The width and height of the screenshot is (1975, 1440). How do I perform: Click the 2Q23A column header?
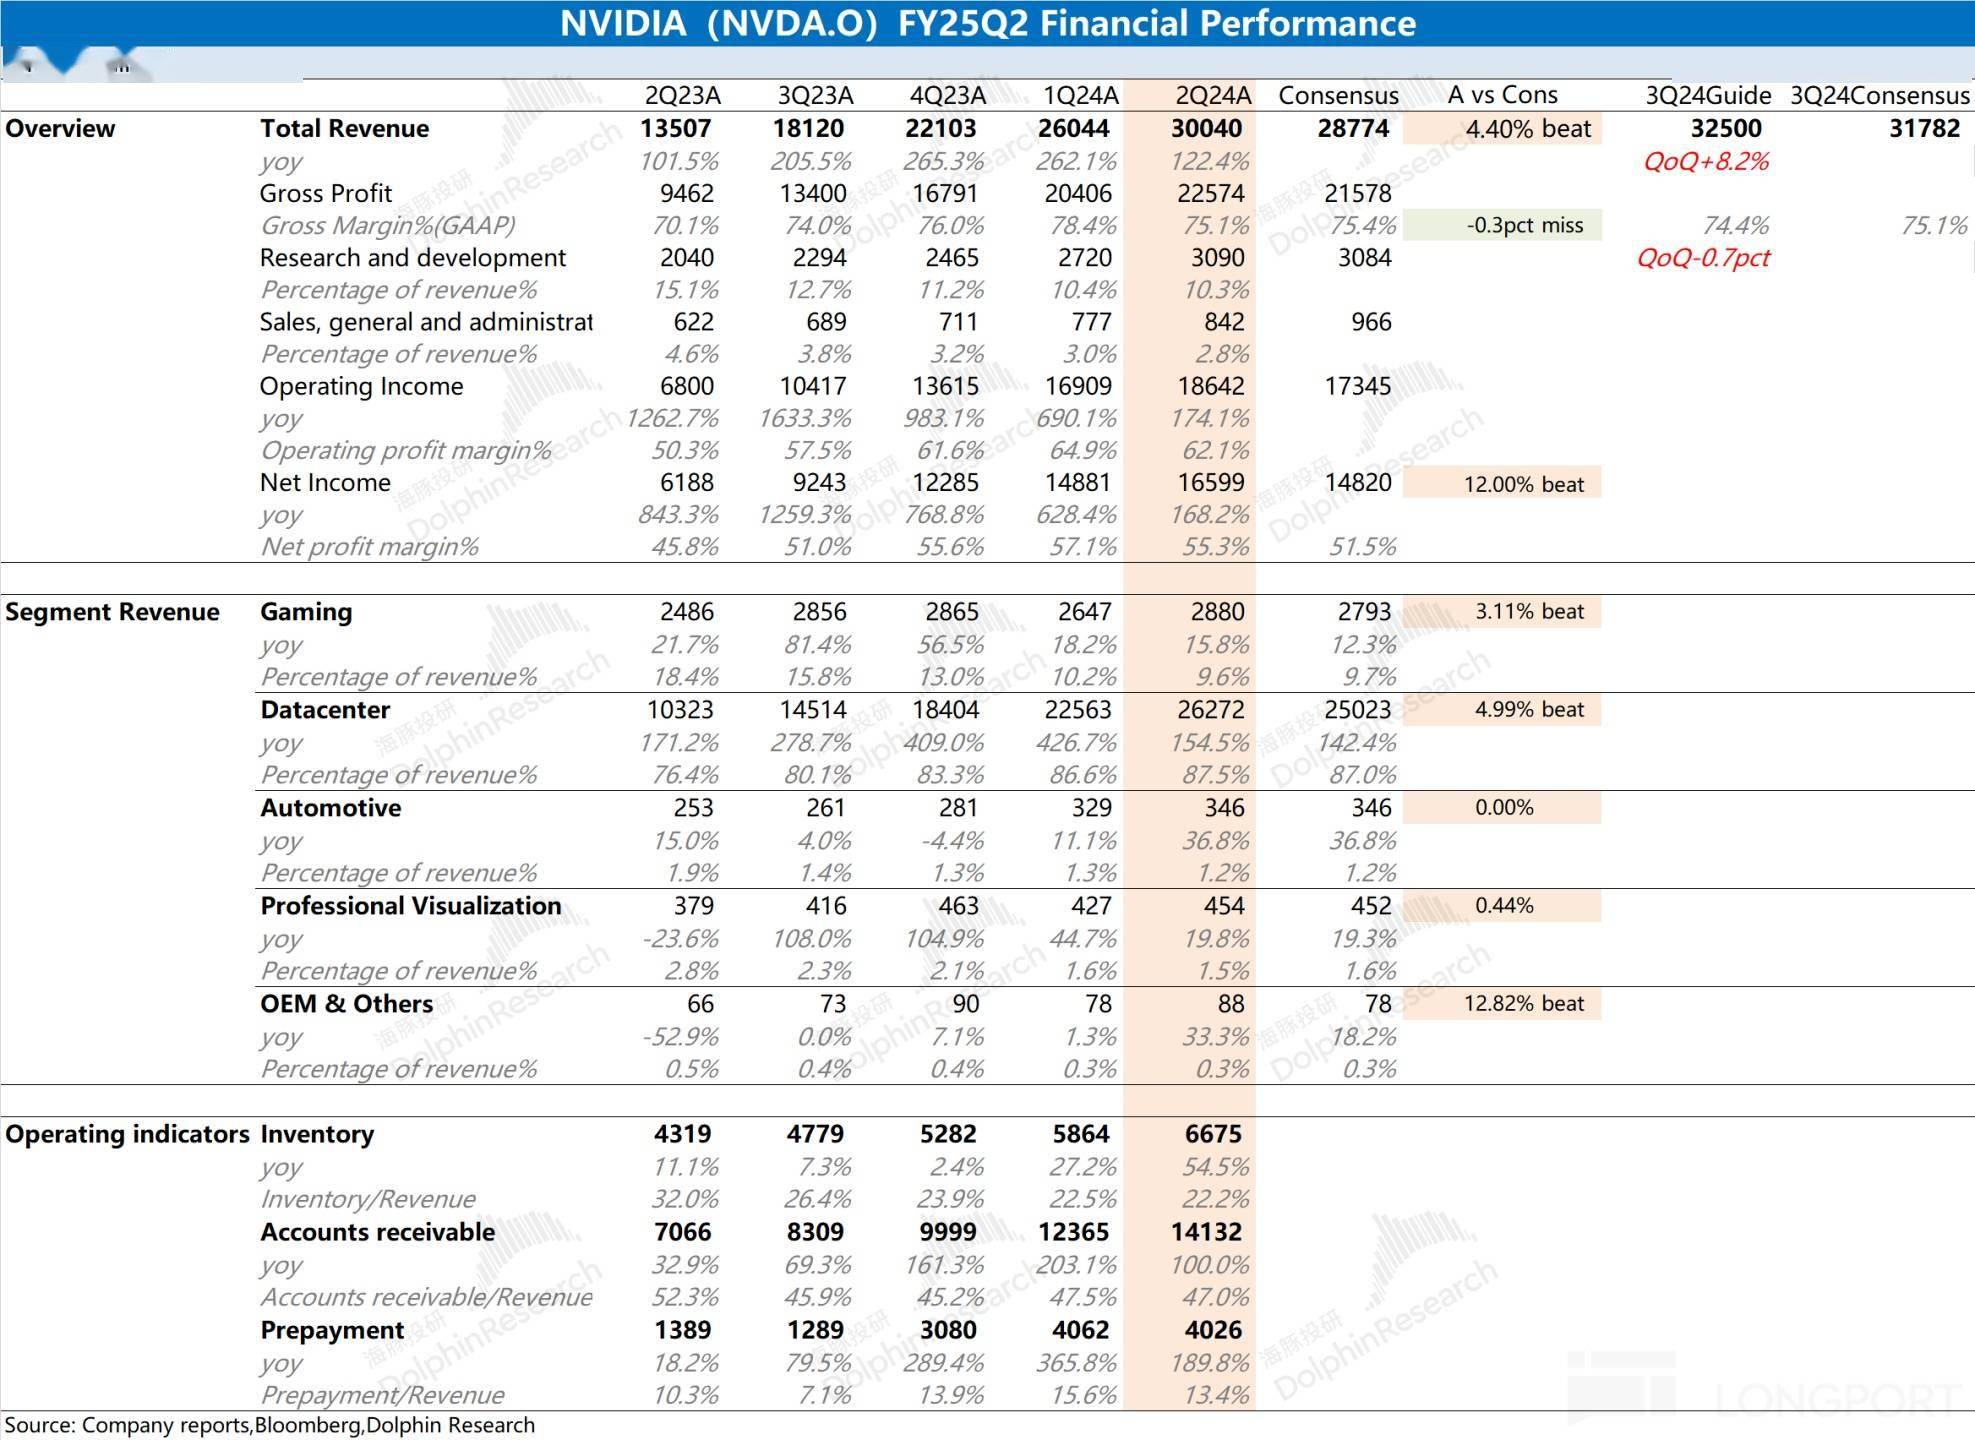click(682, 95)
